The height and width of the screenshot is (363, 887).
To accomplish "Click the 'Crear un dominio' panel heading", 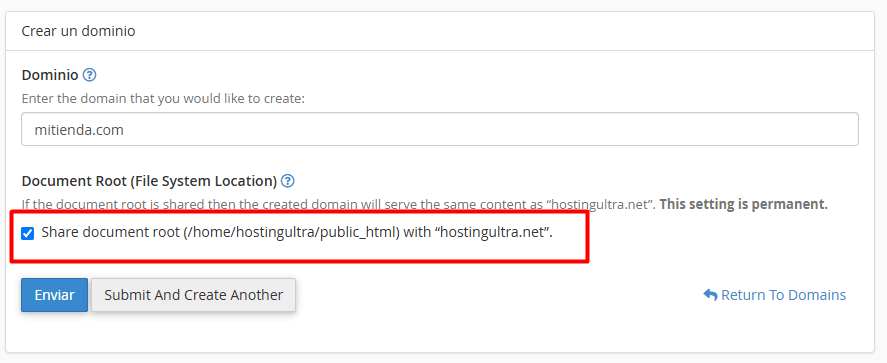I will [78, 31].
